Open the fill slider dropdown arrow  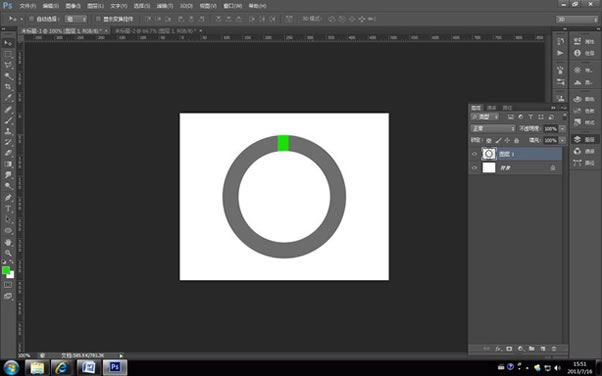coord(562,141)
